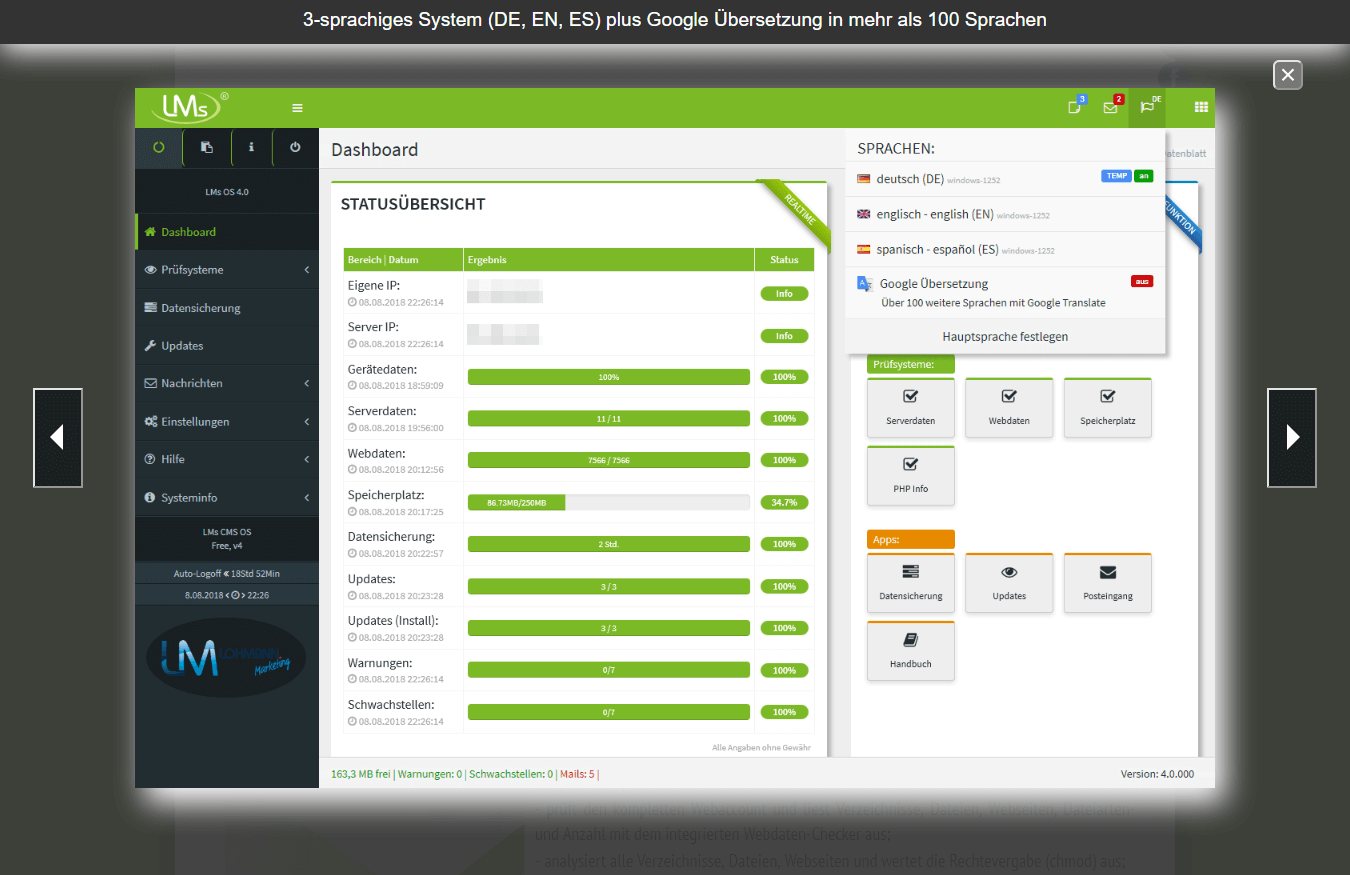Select Datensicherung in the sidebar
1350x875 pixels.
coord(227,308)
